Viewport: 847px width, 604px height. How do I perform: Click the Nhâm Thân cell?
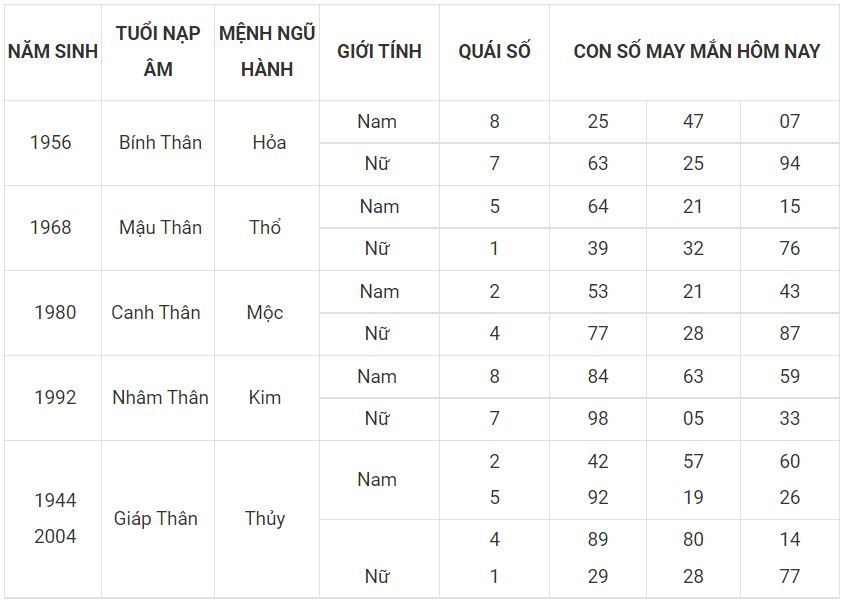click(x=158, y=398)
